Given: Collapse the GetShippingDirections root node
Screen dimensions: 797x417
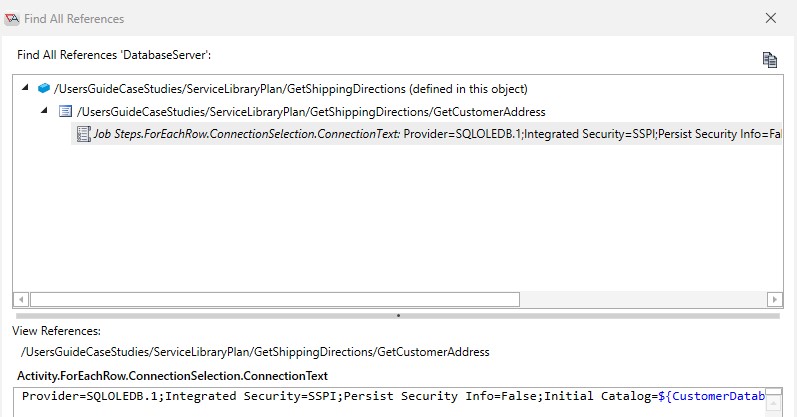Looking at the screenshot, I should pyautogui.click(x=25, y=87).
